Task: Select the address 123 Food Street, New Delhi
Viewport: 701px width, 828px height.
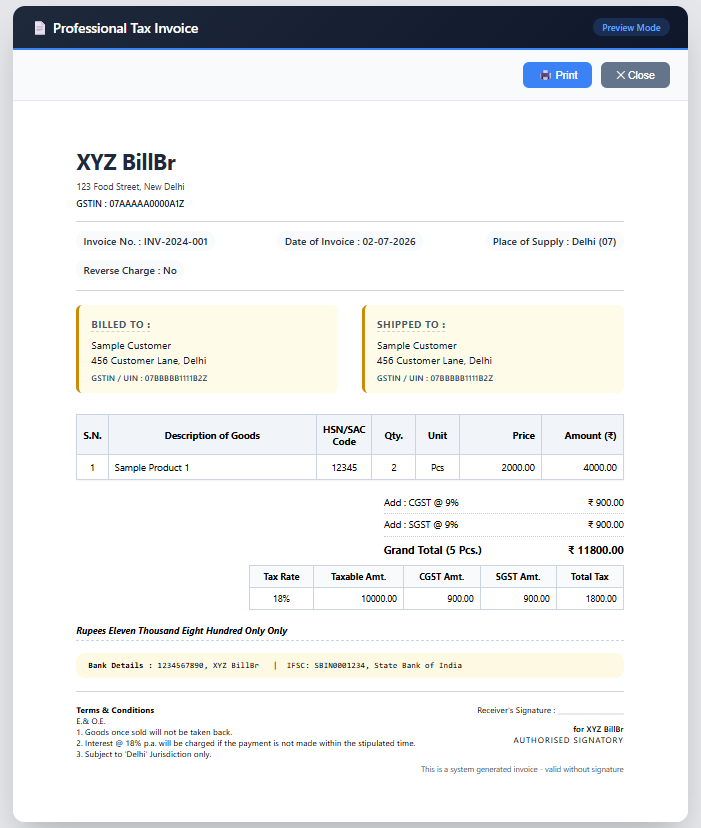Action: [x=130, y=187]
